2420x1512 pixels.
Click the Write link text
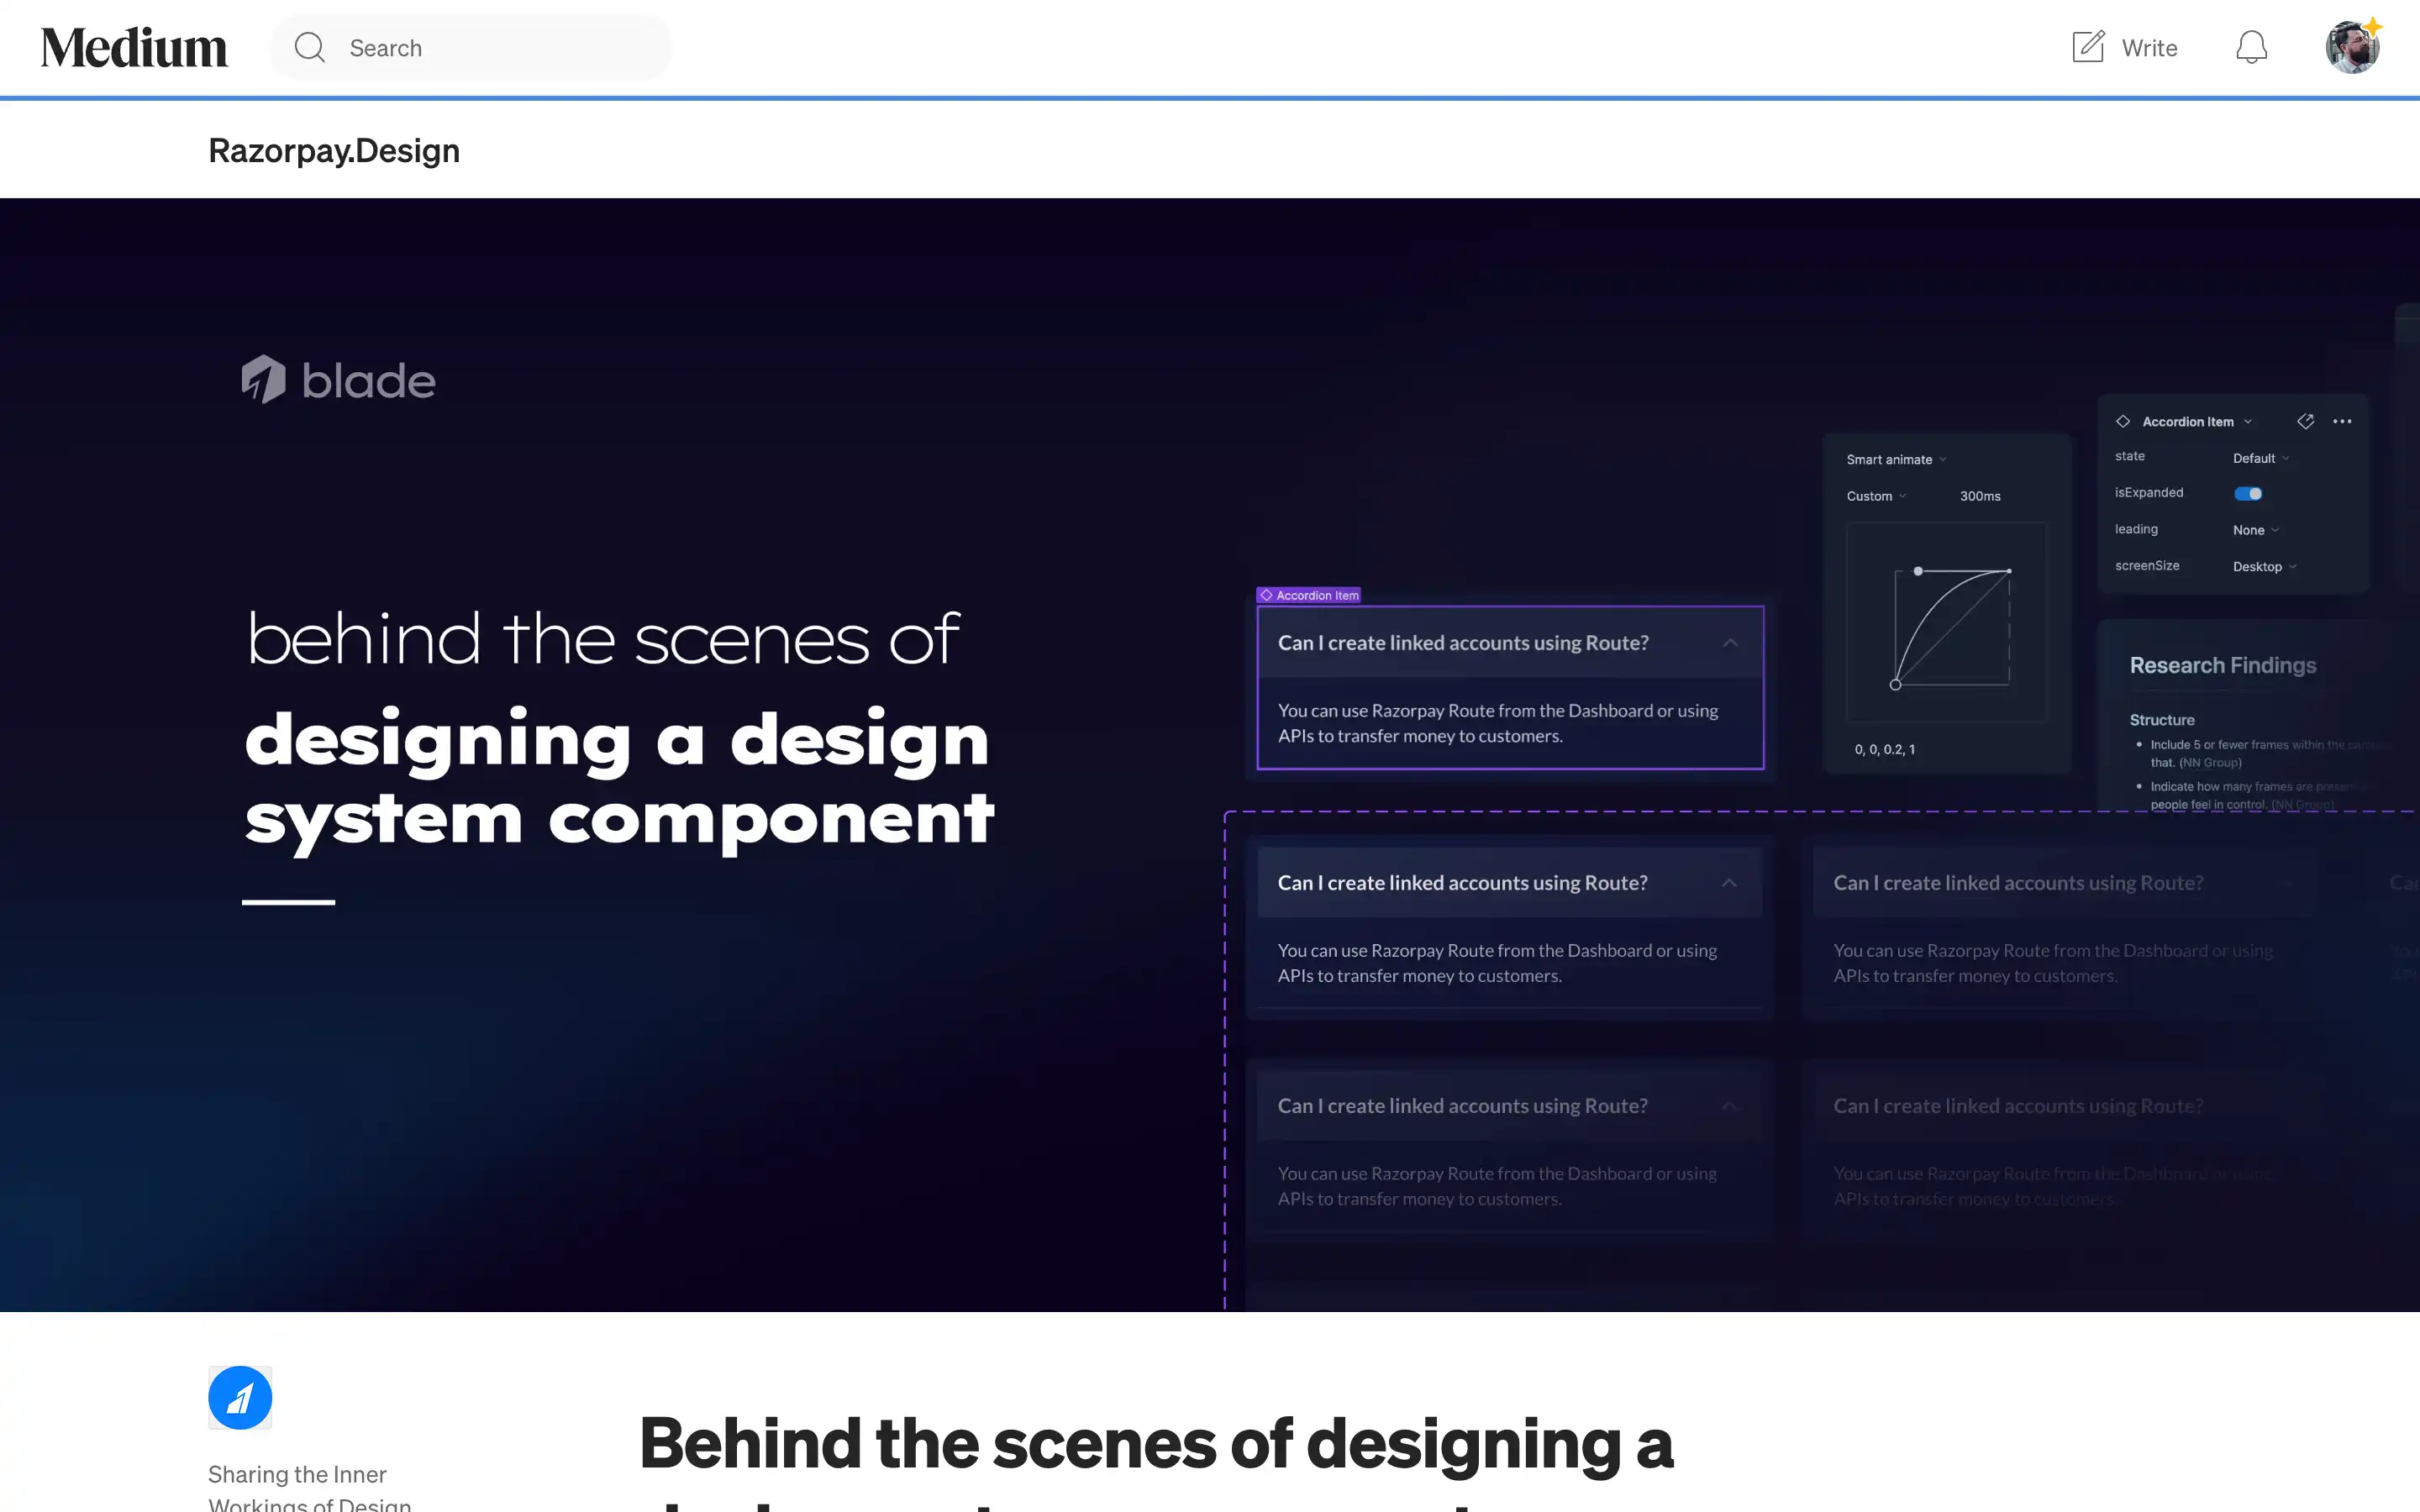click(2149, 48)
